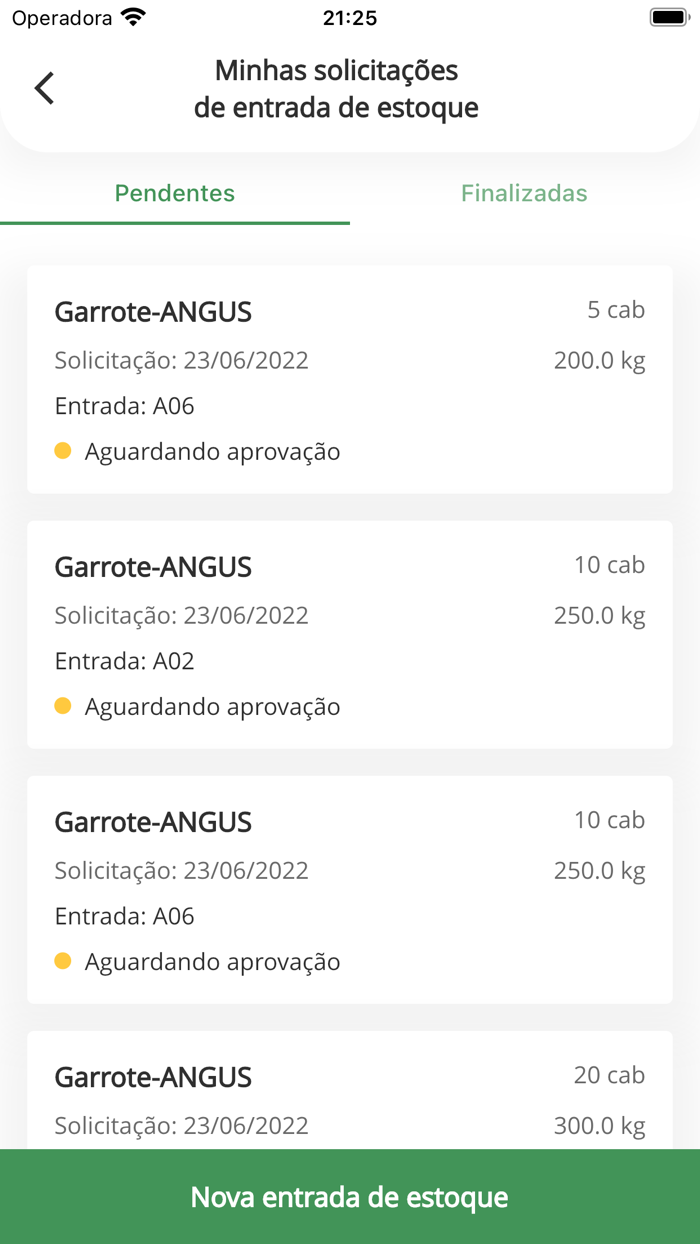Select the Pendentes tab
This screenshot has width=700, height=1244.
click(x=174, y=193)
